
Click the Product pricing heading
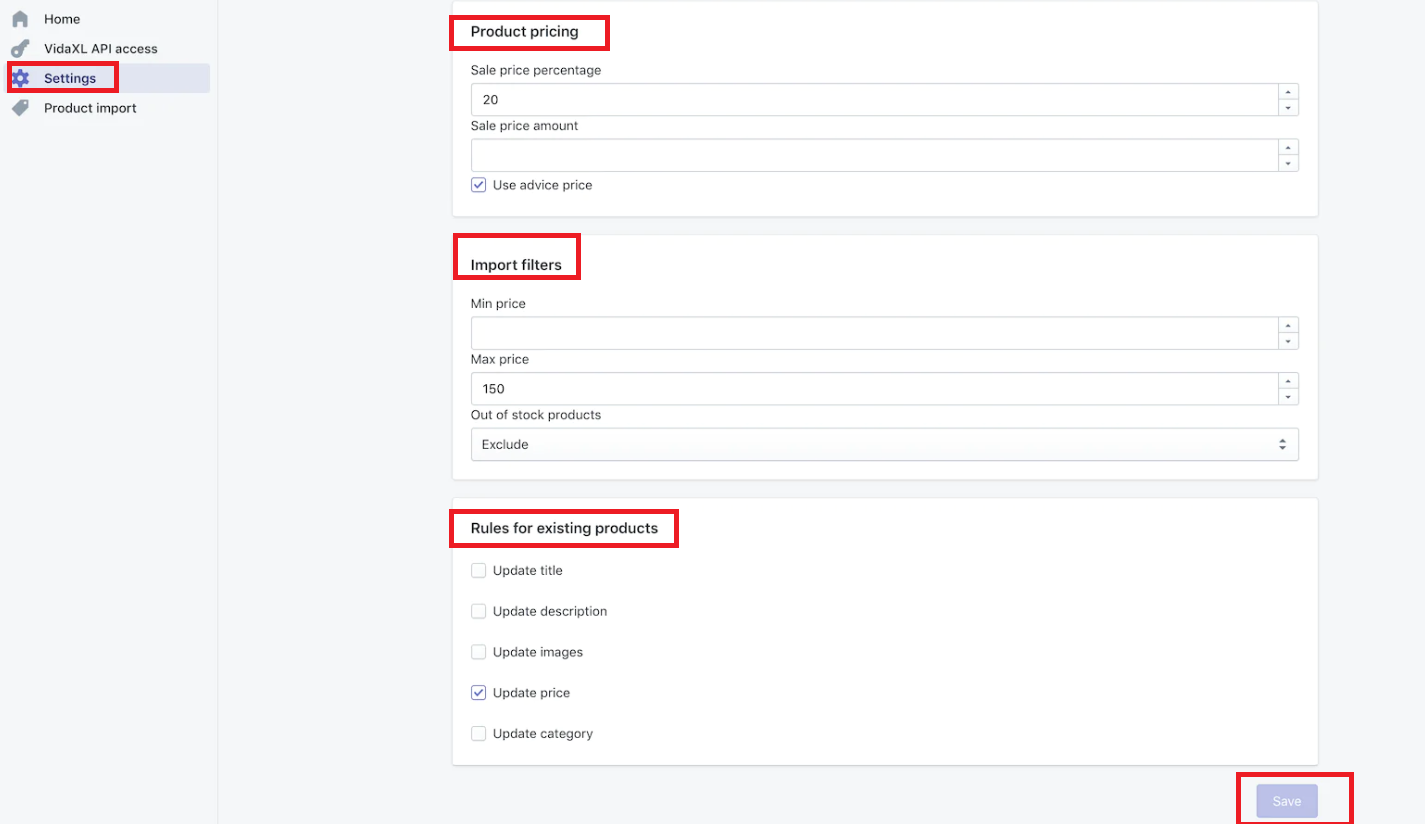tap(525, 32)
